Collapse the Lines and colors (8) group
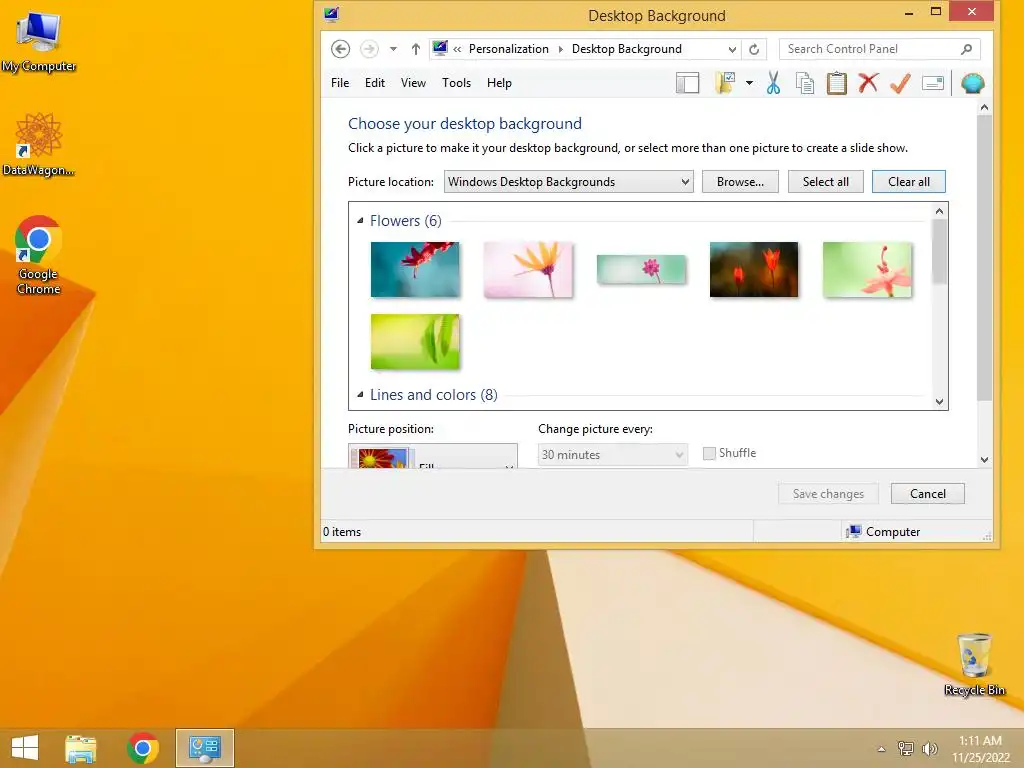Screen dimensions: 1024x768 360,394
